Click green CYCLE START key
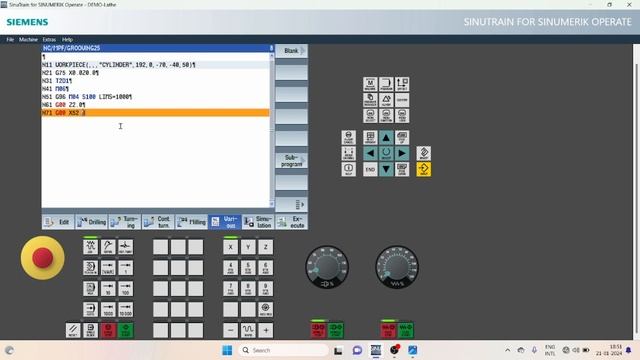This screenshot has width=640, height=360. coord(126,330)
